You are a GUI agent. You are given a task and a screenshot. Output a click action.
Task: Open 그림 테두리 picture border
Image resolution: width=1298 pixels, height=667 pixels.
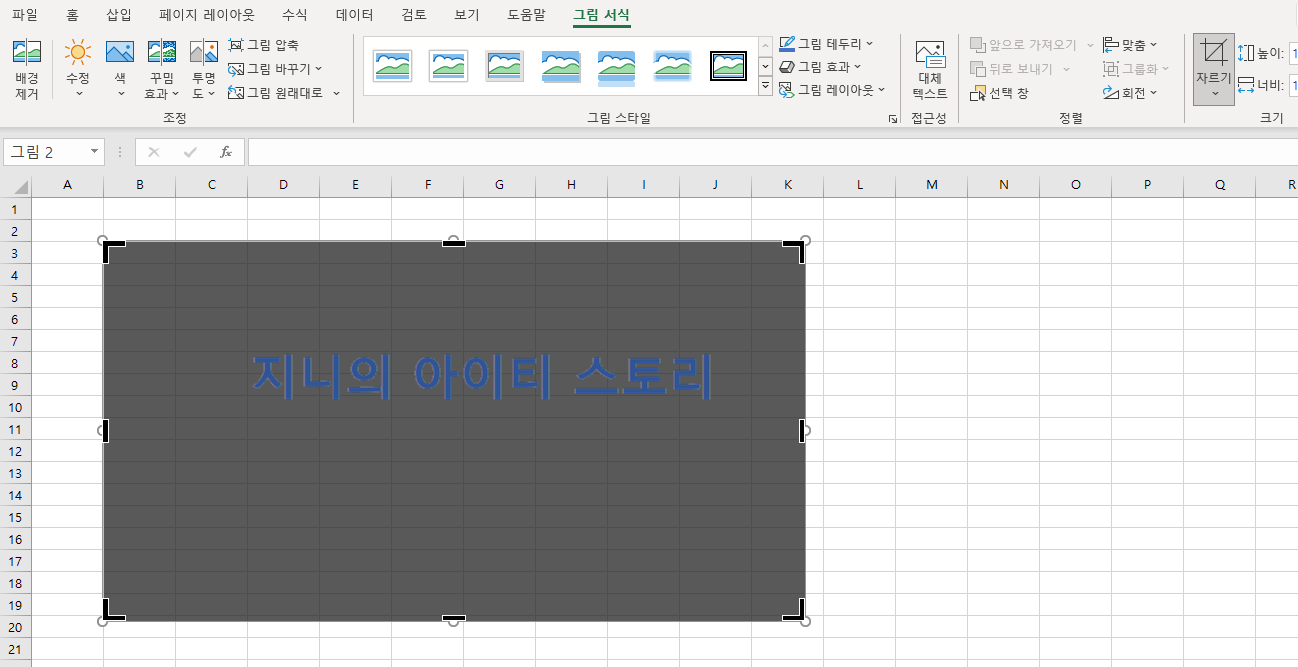click(826, 44)
